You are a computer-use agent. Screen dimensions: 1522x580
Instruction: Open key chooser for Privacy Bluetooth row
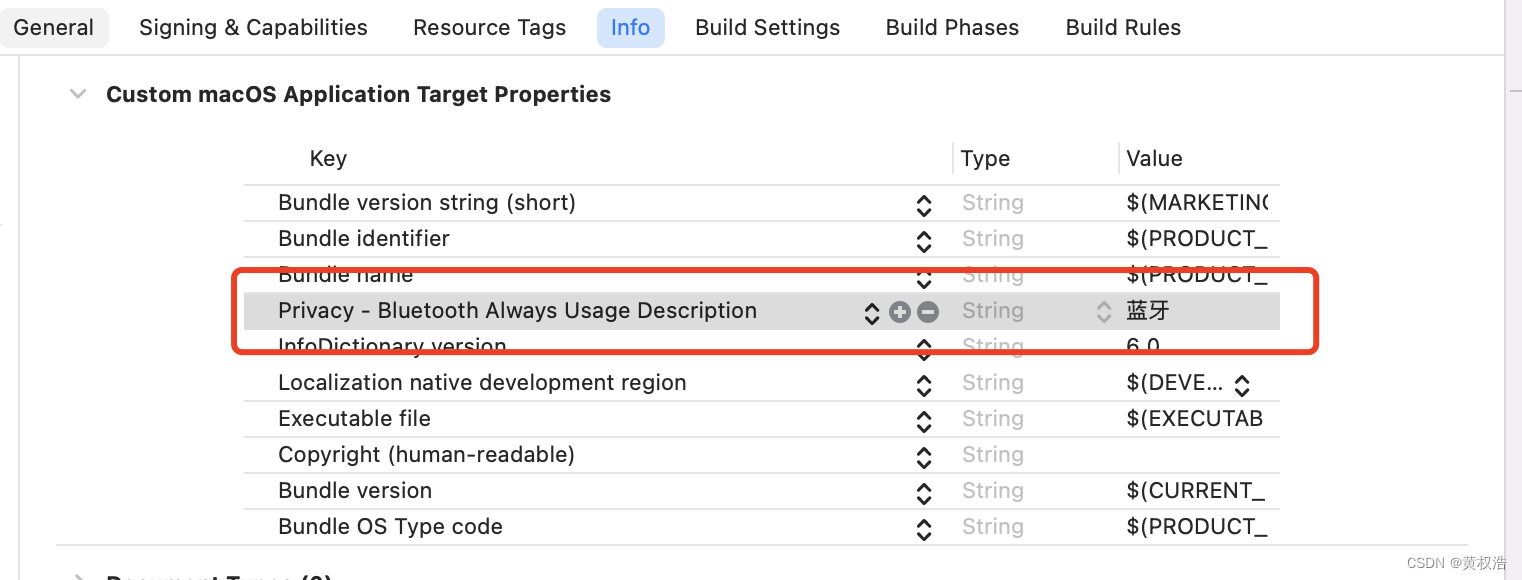pos(871,312)
